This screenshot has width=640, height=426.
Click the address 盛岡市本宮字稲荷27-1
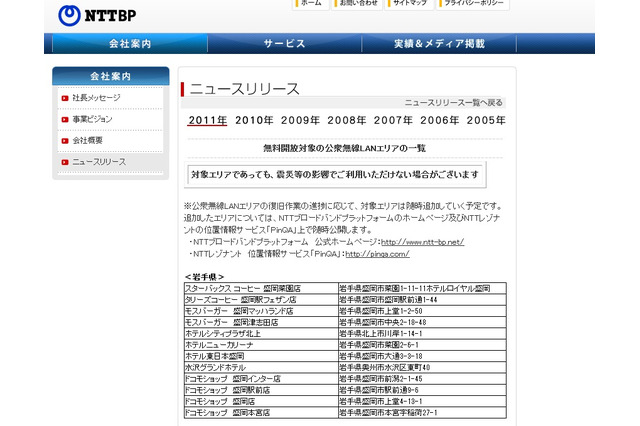[422, 413]
